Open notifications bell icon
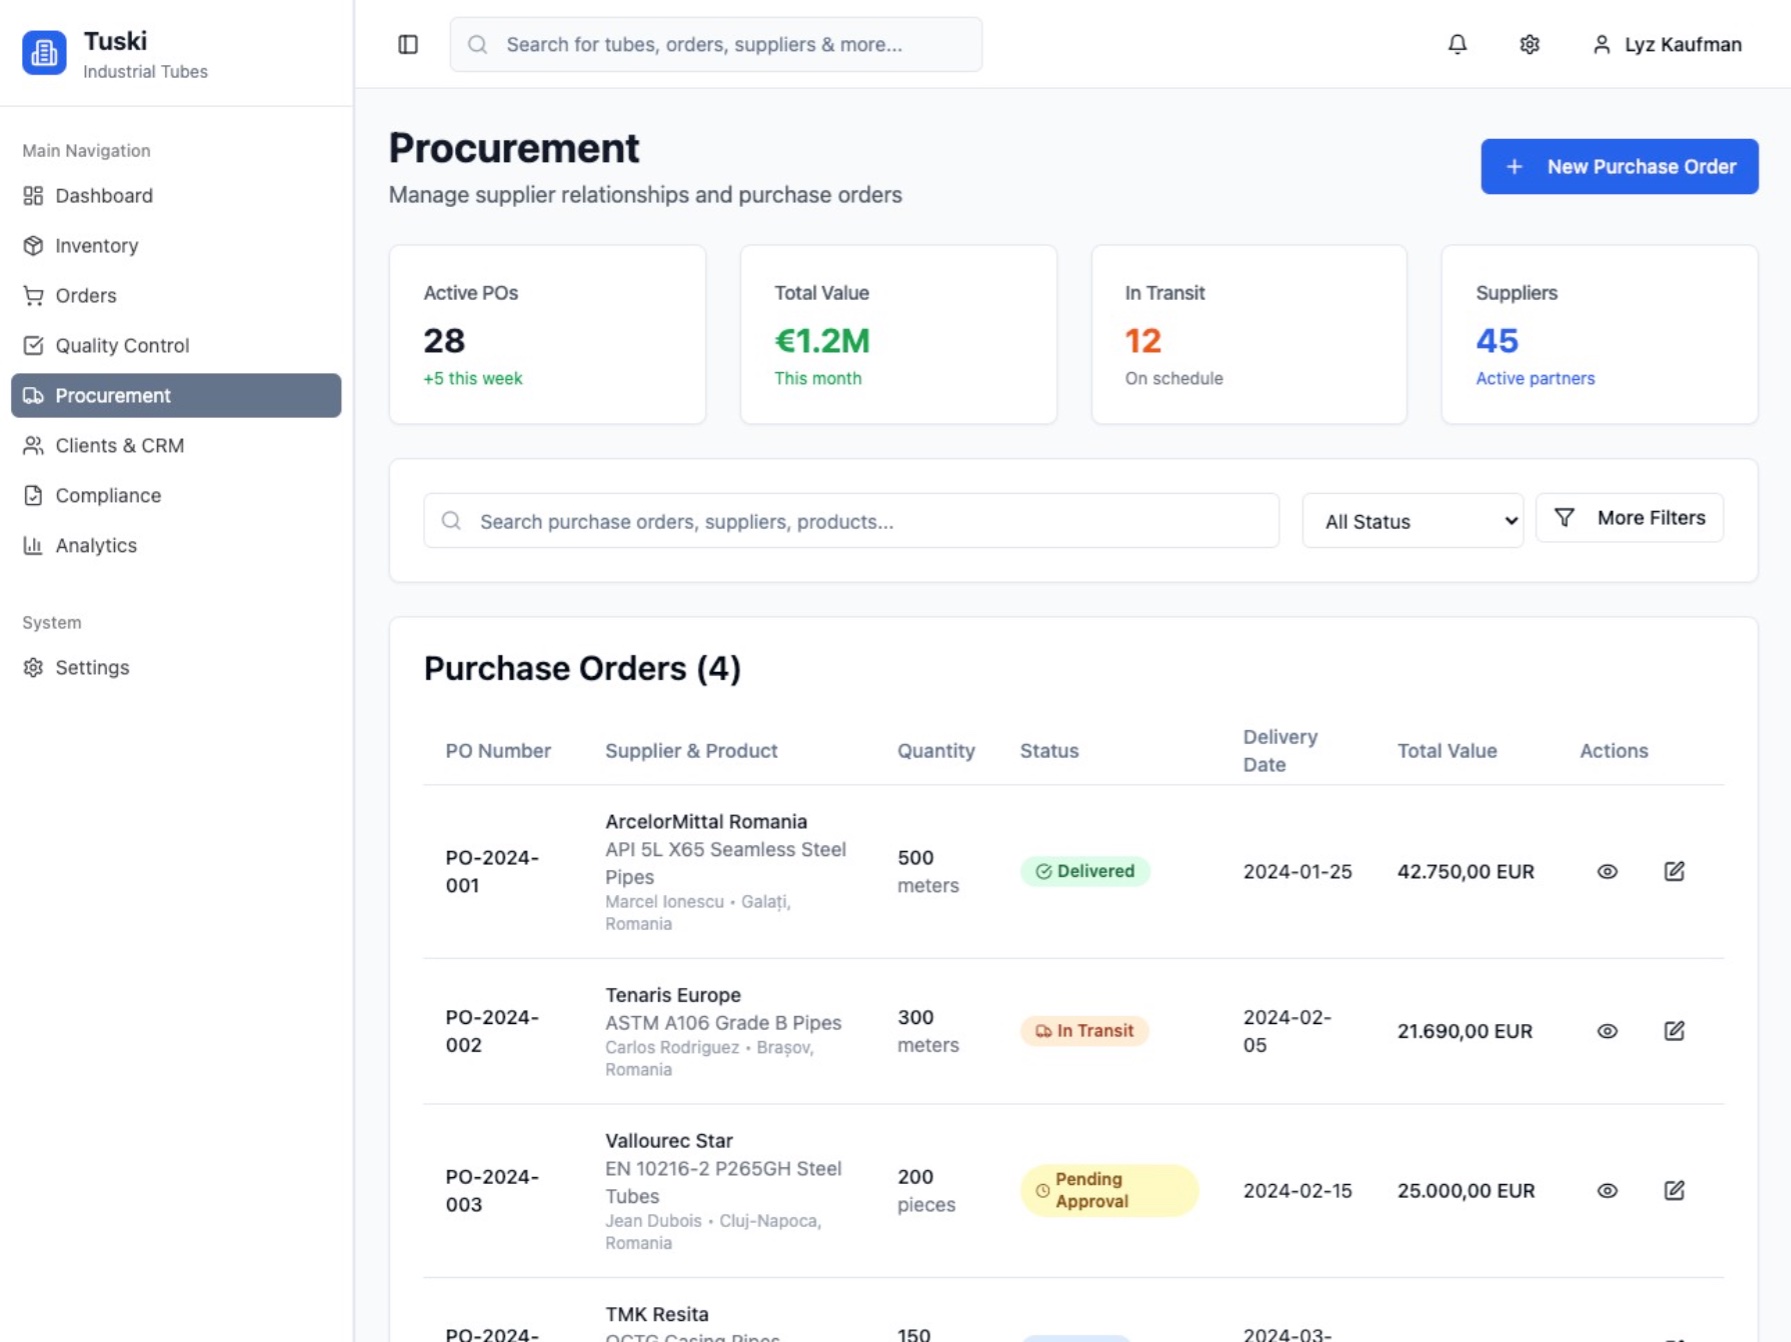Screen dimensions: 1791x1342 (1457, 44)
